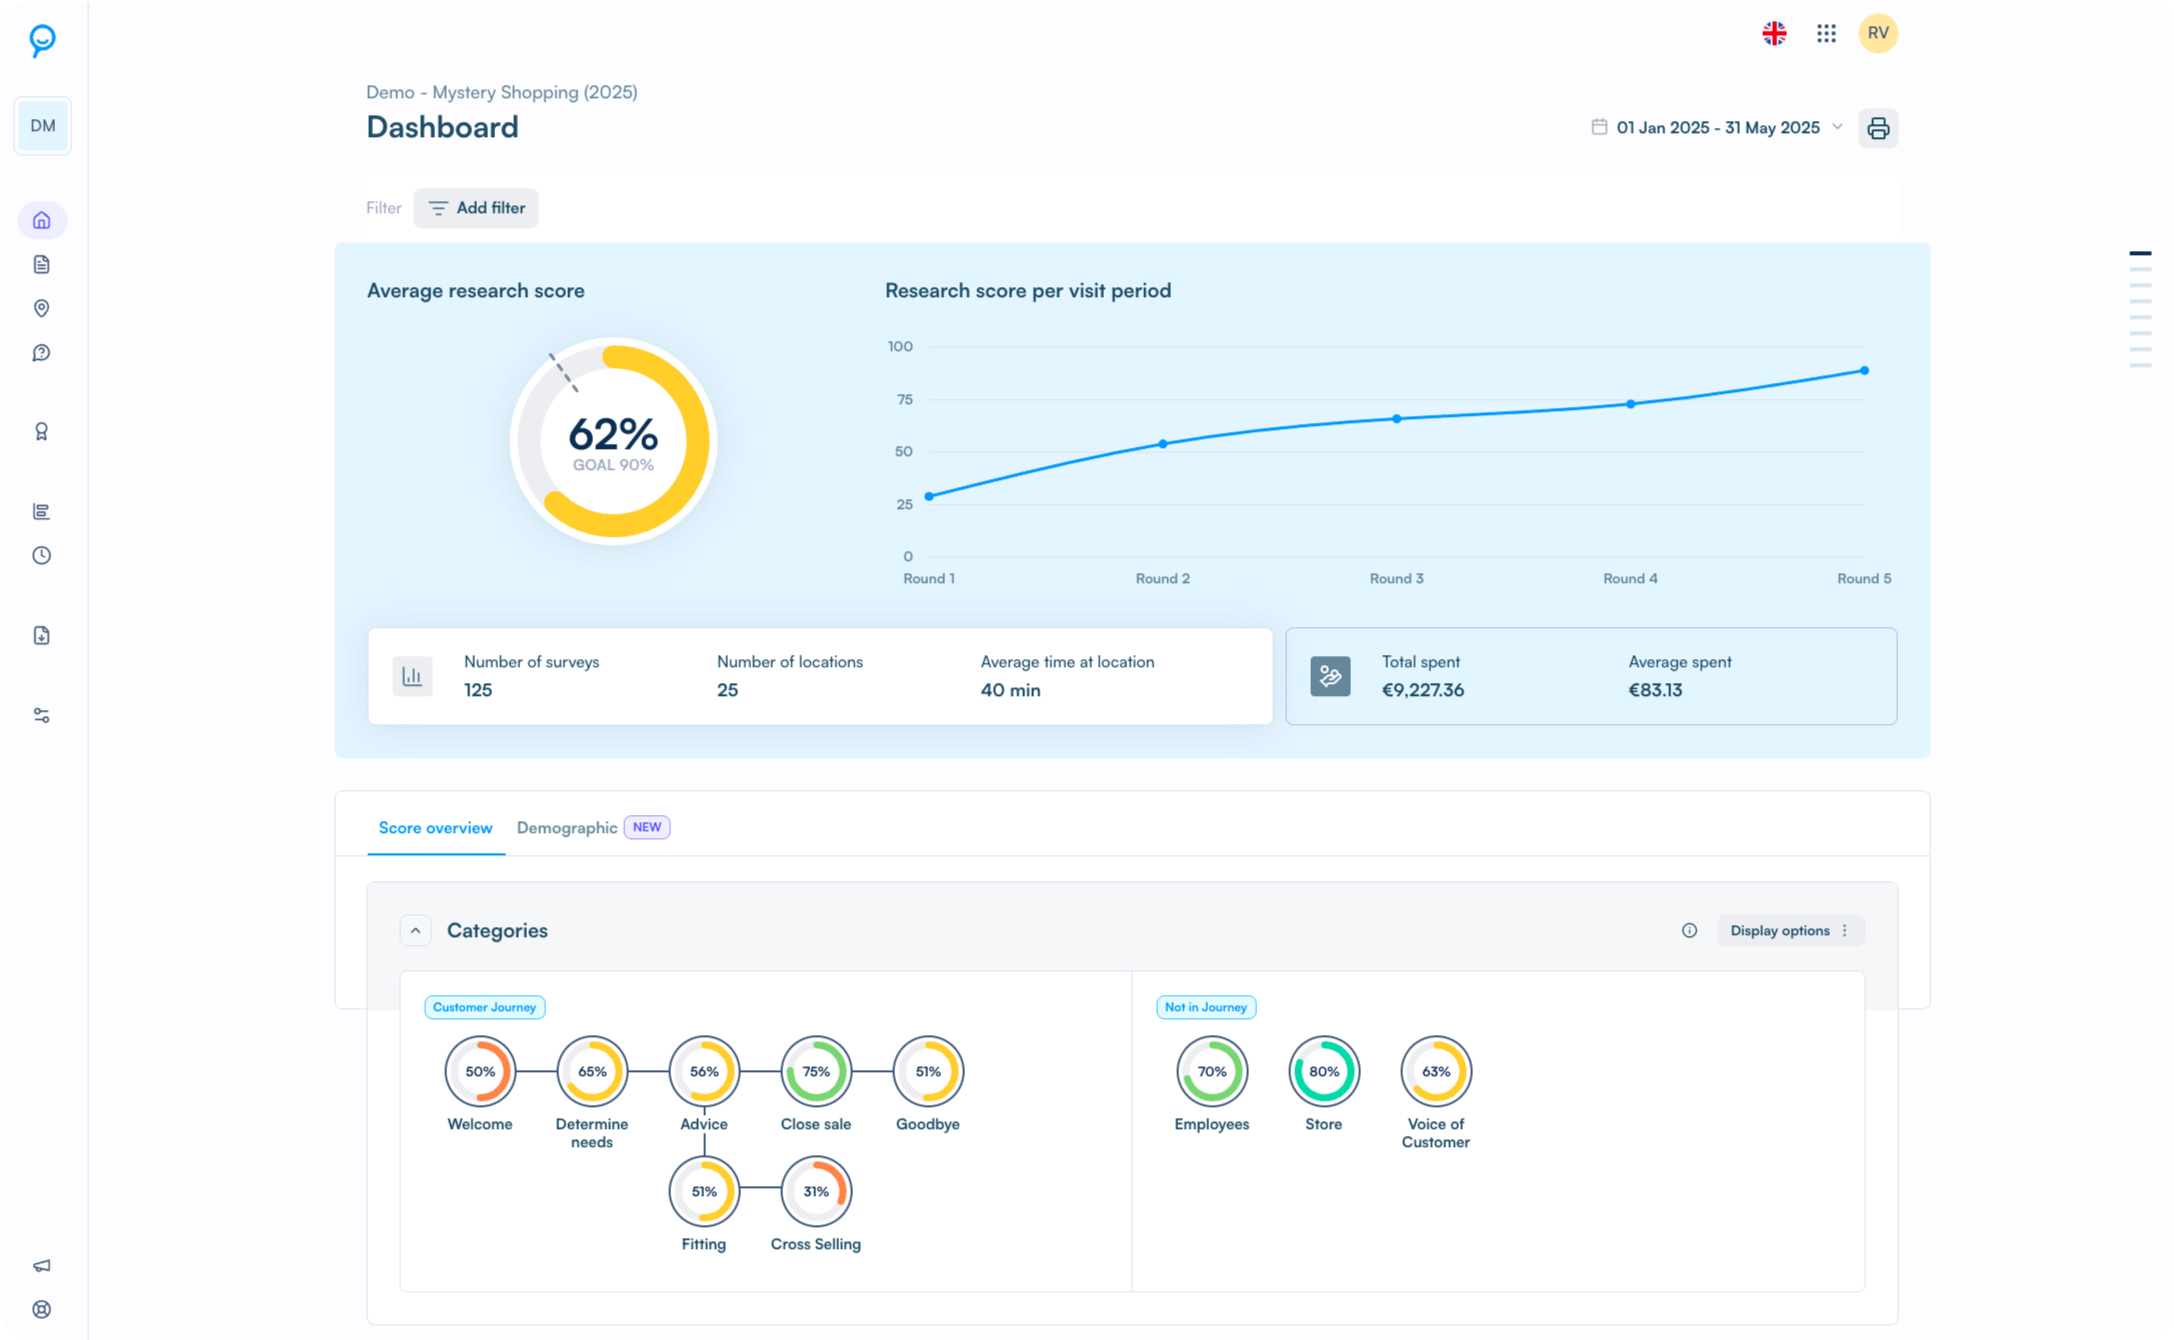Click the Categories info icon
Viewport: 2174px width, 1340px height.
click(1689, 931)
